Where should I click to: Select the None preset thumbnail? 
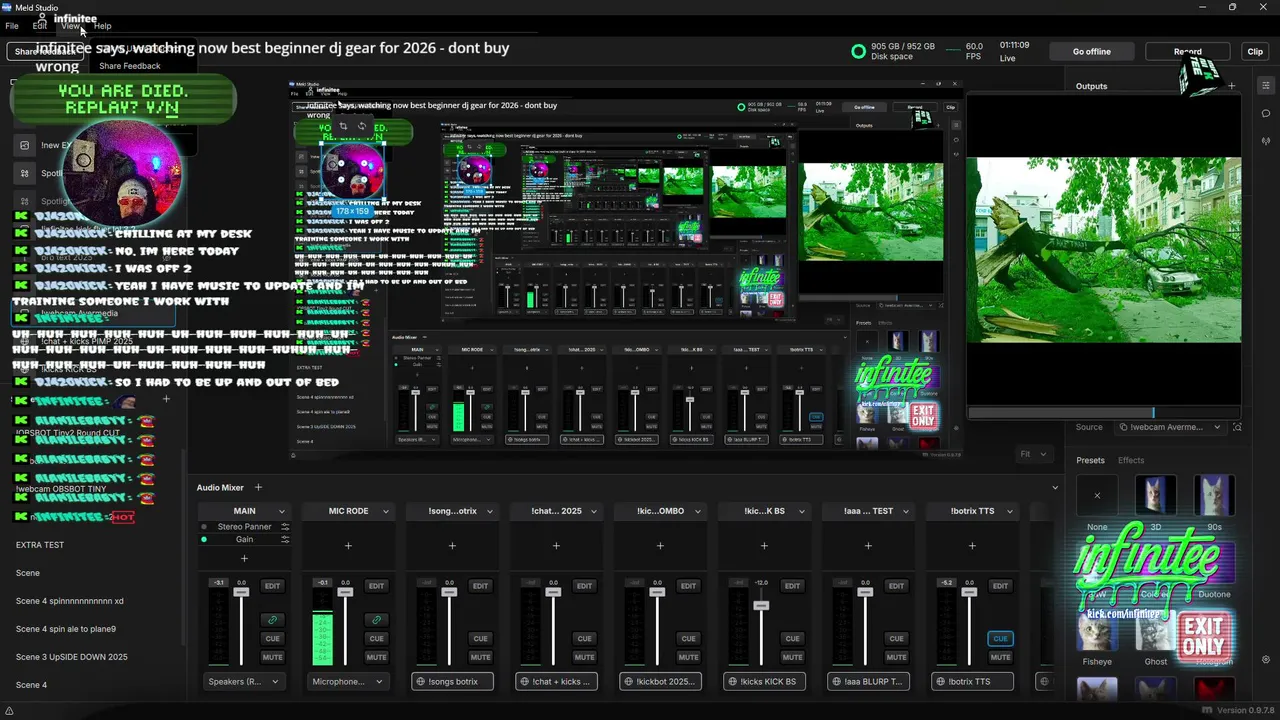tap(1097, 495)
